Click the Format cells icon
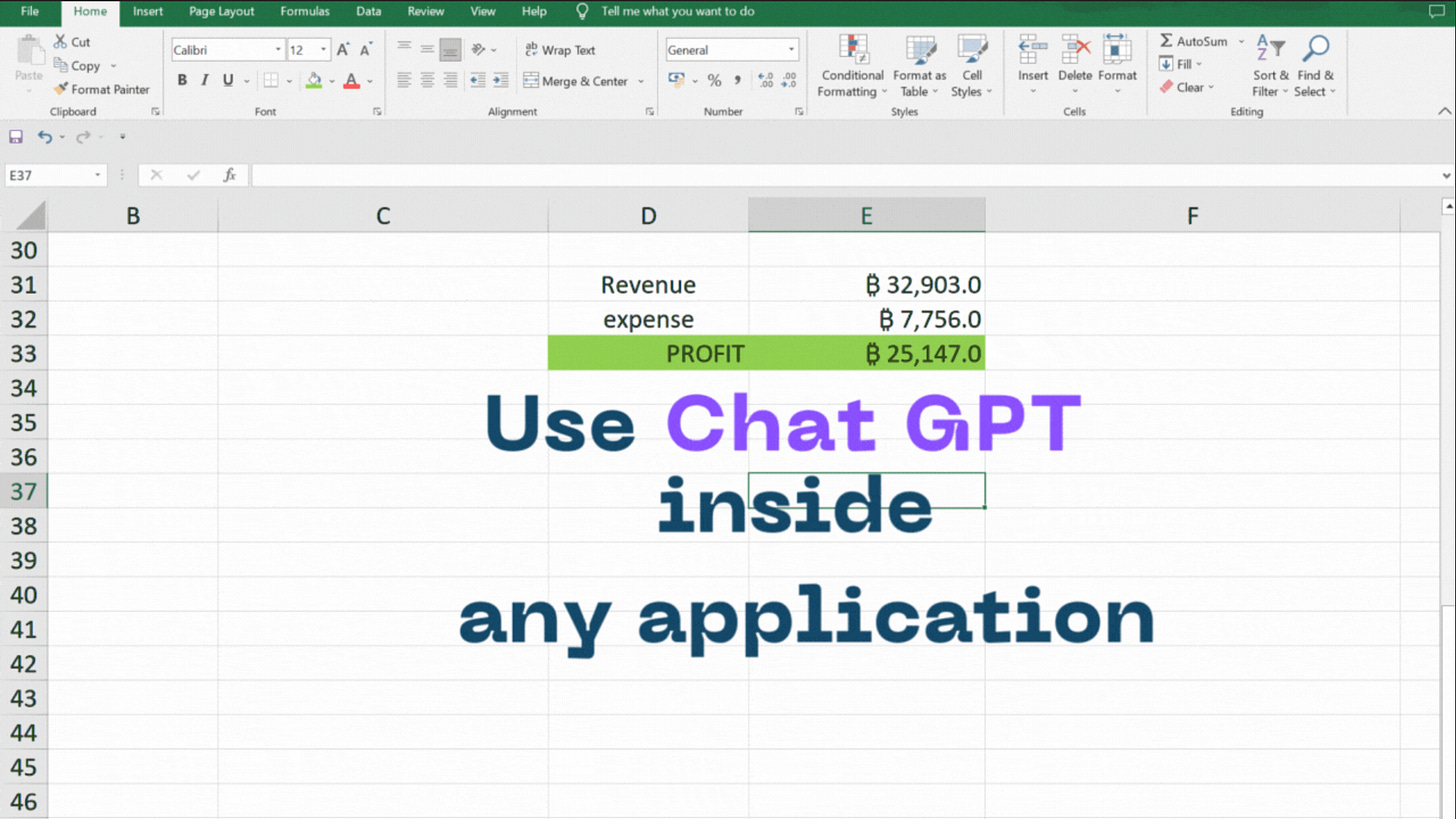 coord(1117,49)
